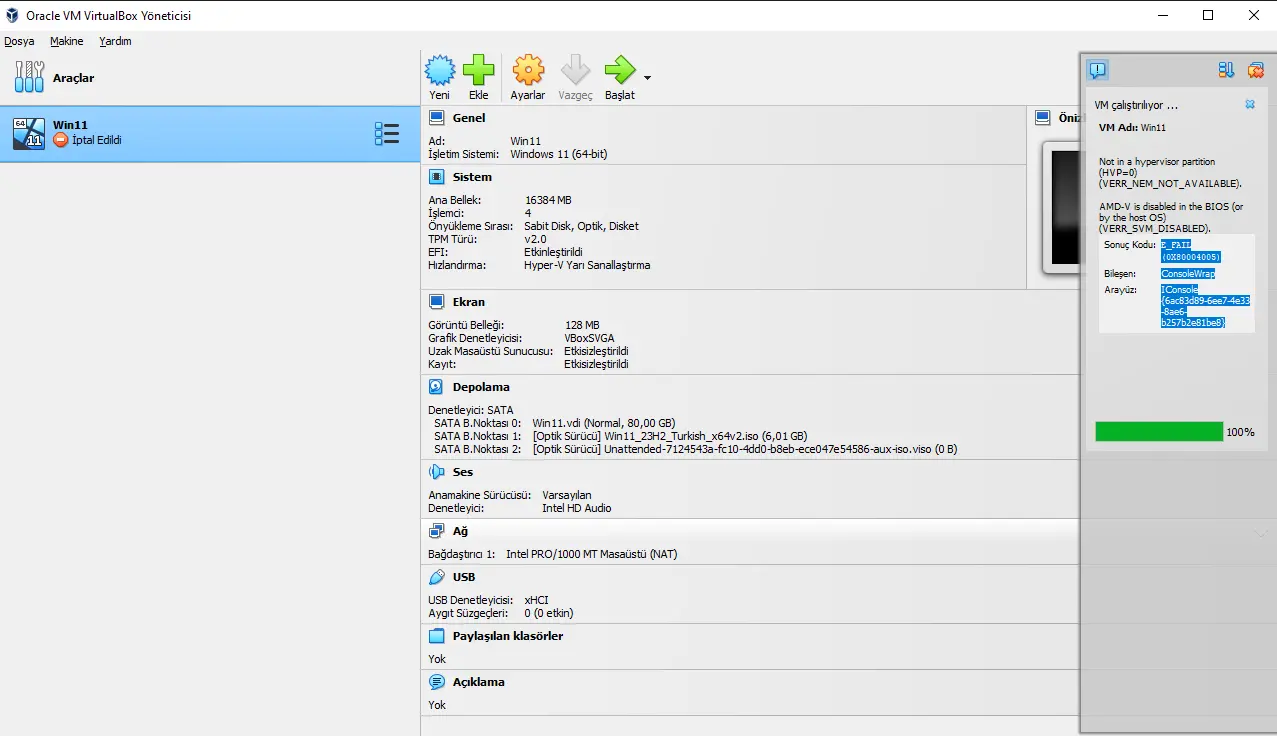Open the Depolama settings heading link

coord(481,387)
